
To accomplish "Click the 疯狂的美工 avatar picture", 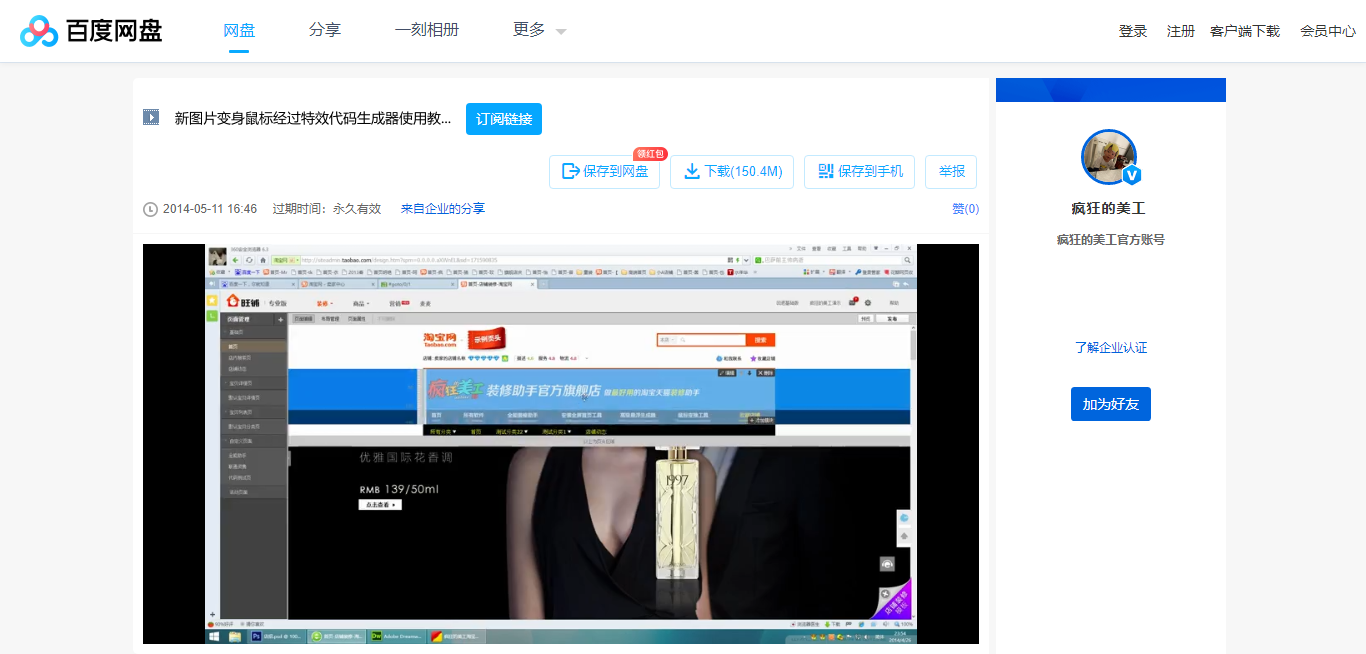I will pyautogui.click(x=1110, y=157).
